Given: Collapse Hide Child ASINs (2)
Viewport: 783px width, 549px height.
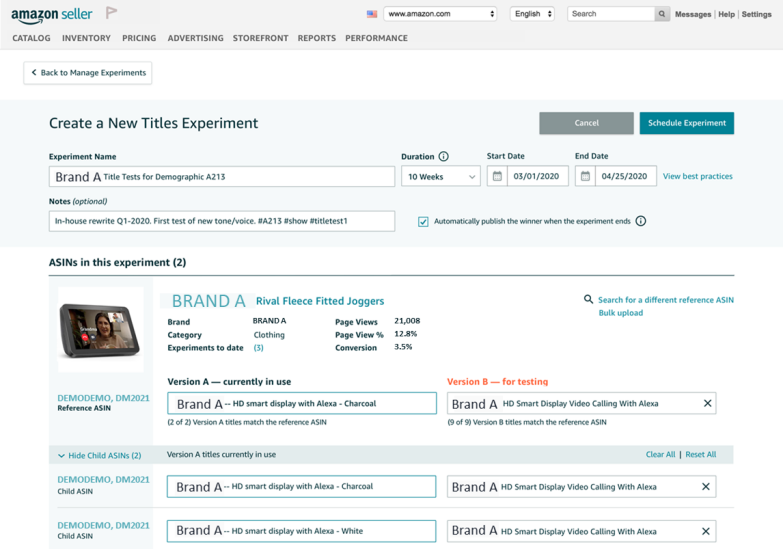Looking at the screenshot, I should pyautogui.click(x=100, y=455).
